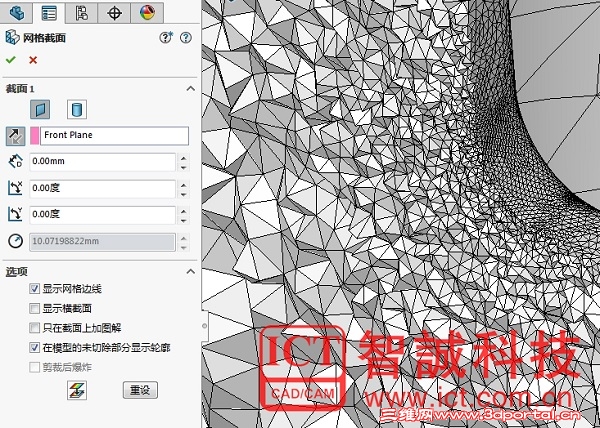Increase Y rotation with up arrow
The height and width of the screenshot is (428, 600).
pos(184,211)
